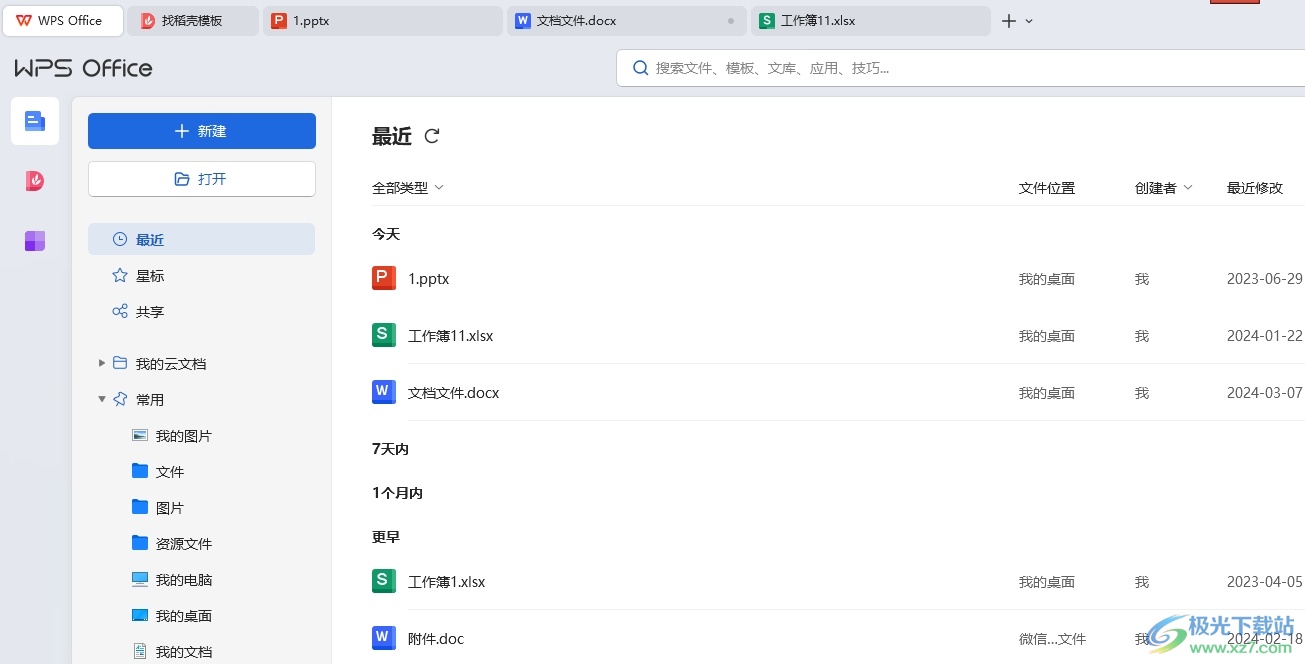Select 最近 in the sidebar

click(x=201, y=239)
